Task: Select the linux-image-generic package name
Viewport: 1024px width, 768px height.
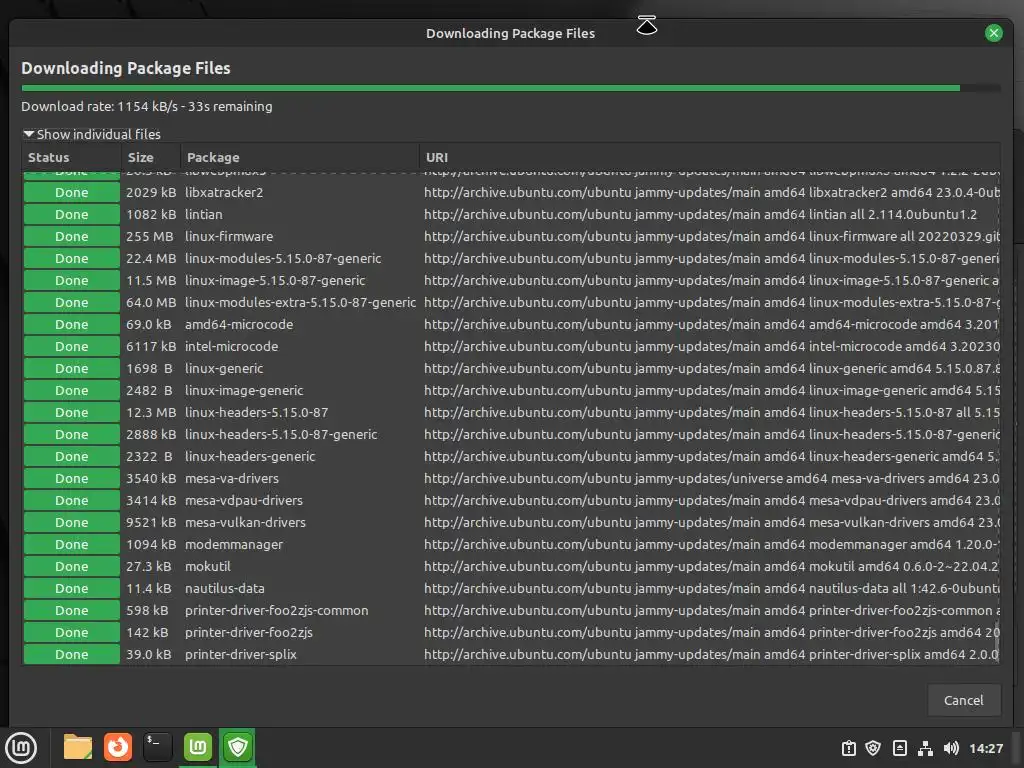Action: pyautogui.click(x=244, y=391)
